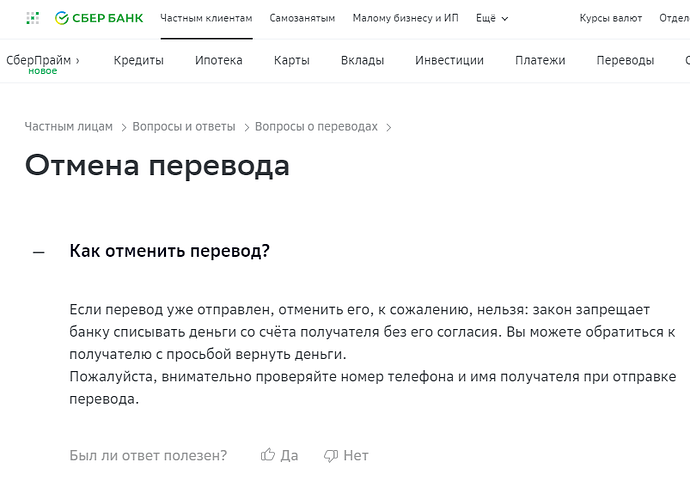Open 'Малому бизнесу и ИП' section
This screenshot has height=493, width=690.
(405, 18)
